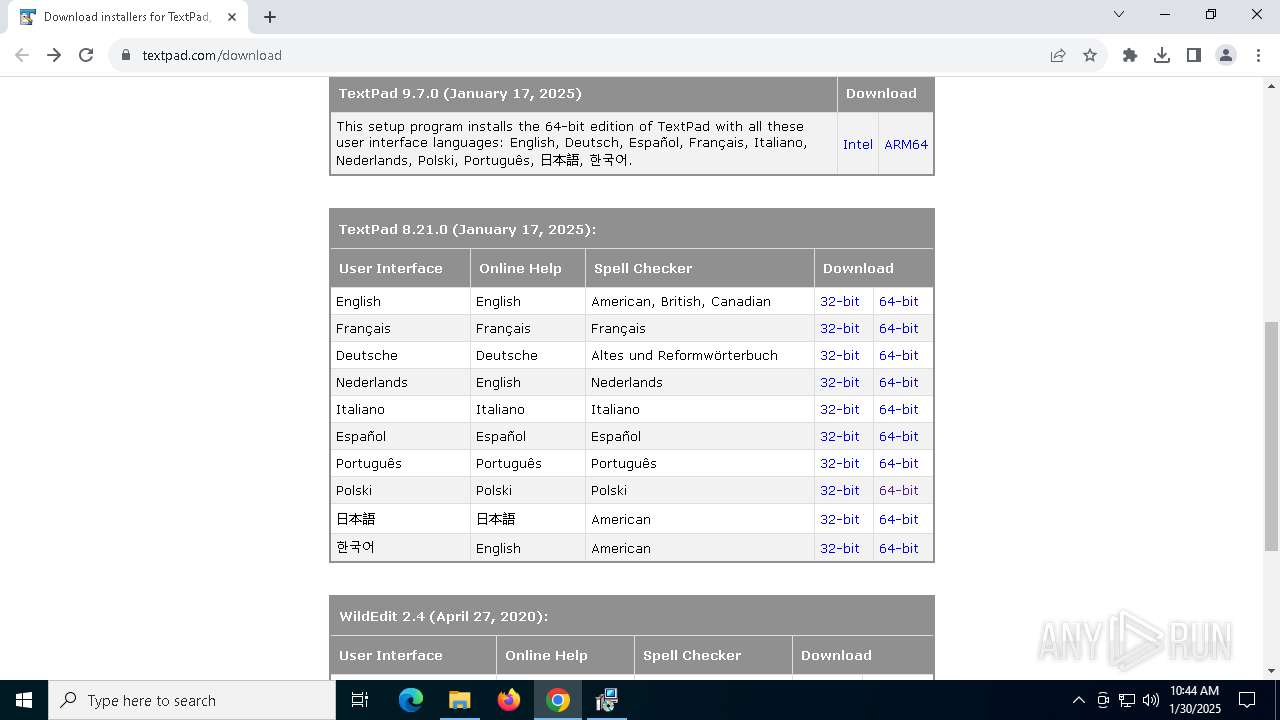The image size is (1280, 720).
Task: Bookmark this page with star icon
Action: coord(1090,55)
